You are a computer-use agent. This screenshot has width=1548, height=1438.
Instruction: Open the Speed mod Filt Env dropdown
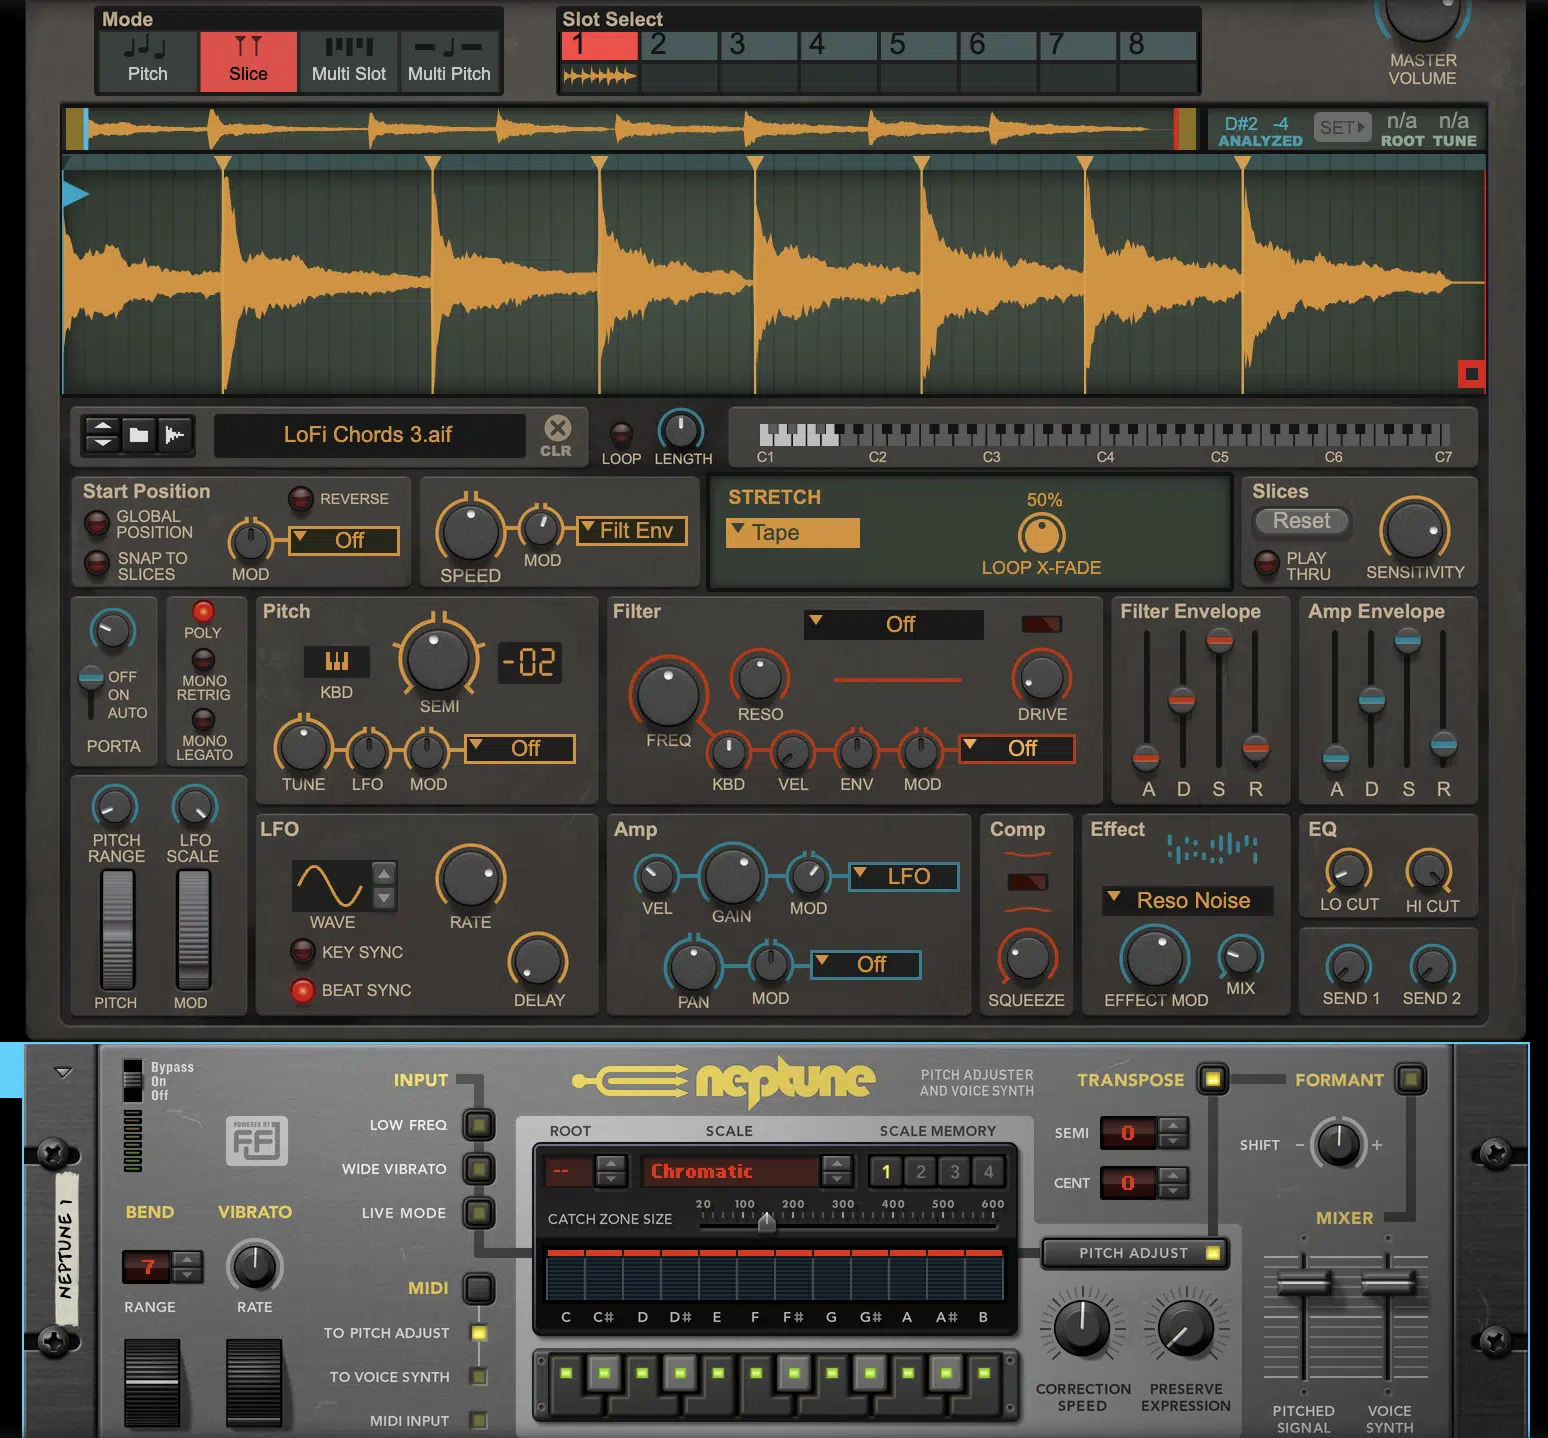click(632, 531)
